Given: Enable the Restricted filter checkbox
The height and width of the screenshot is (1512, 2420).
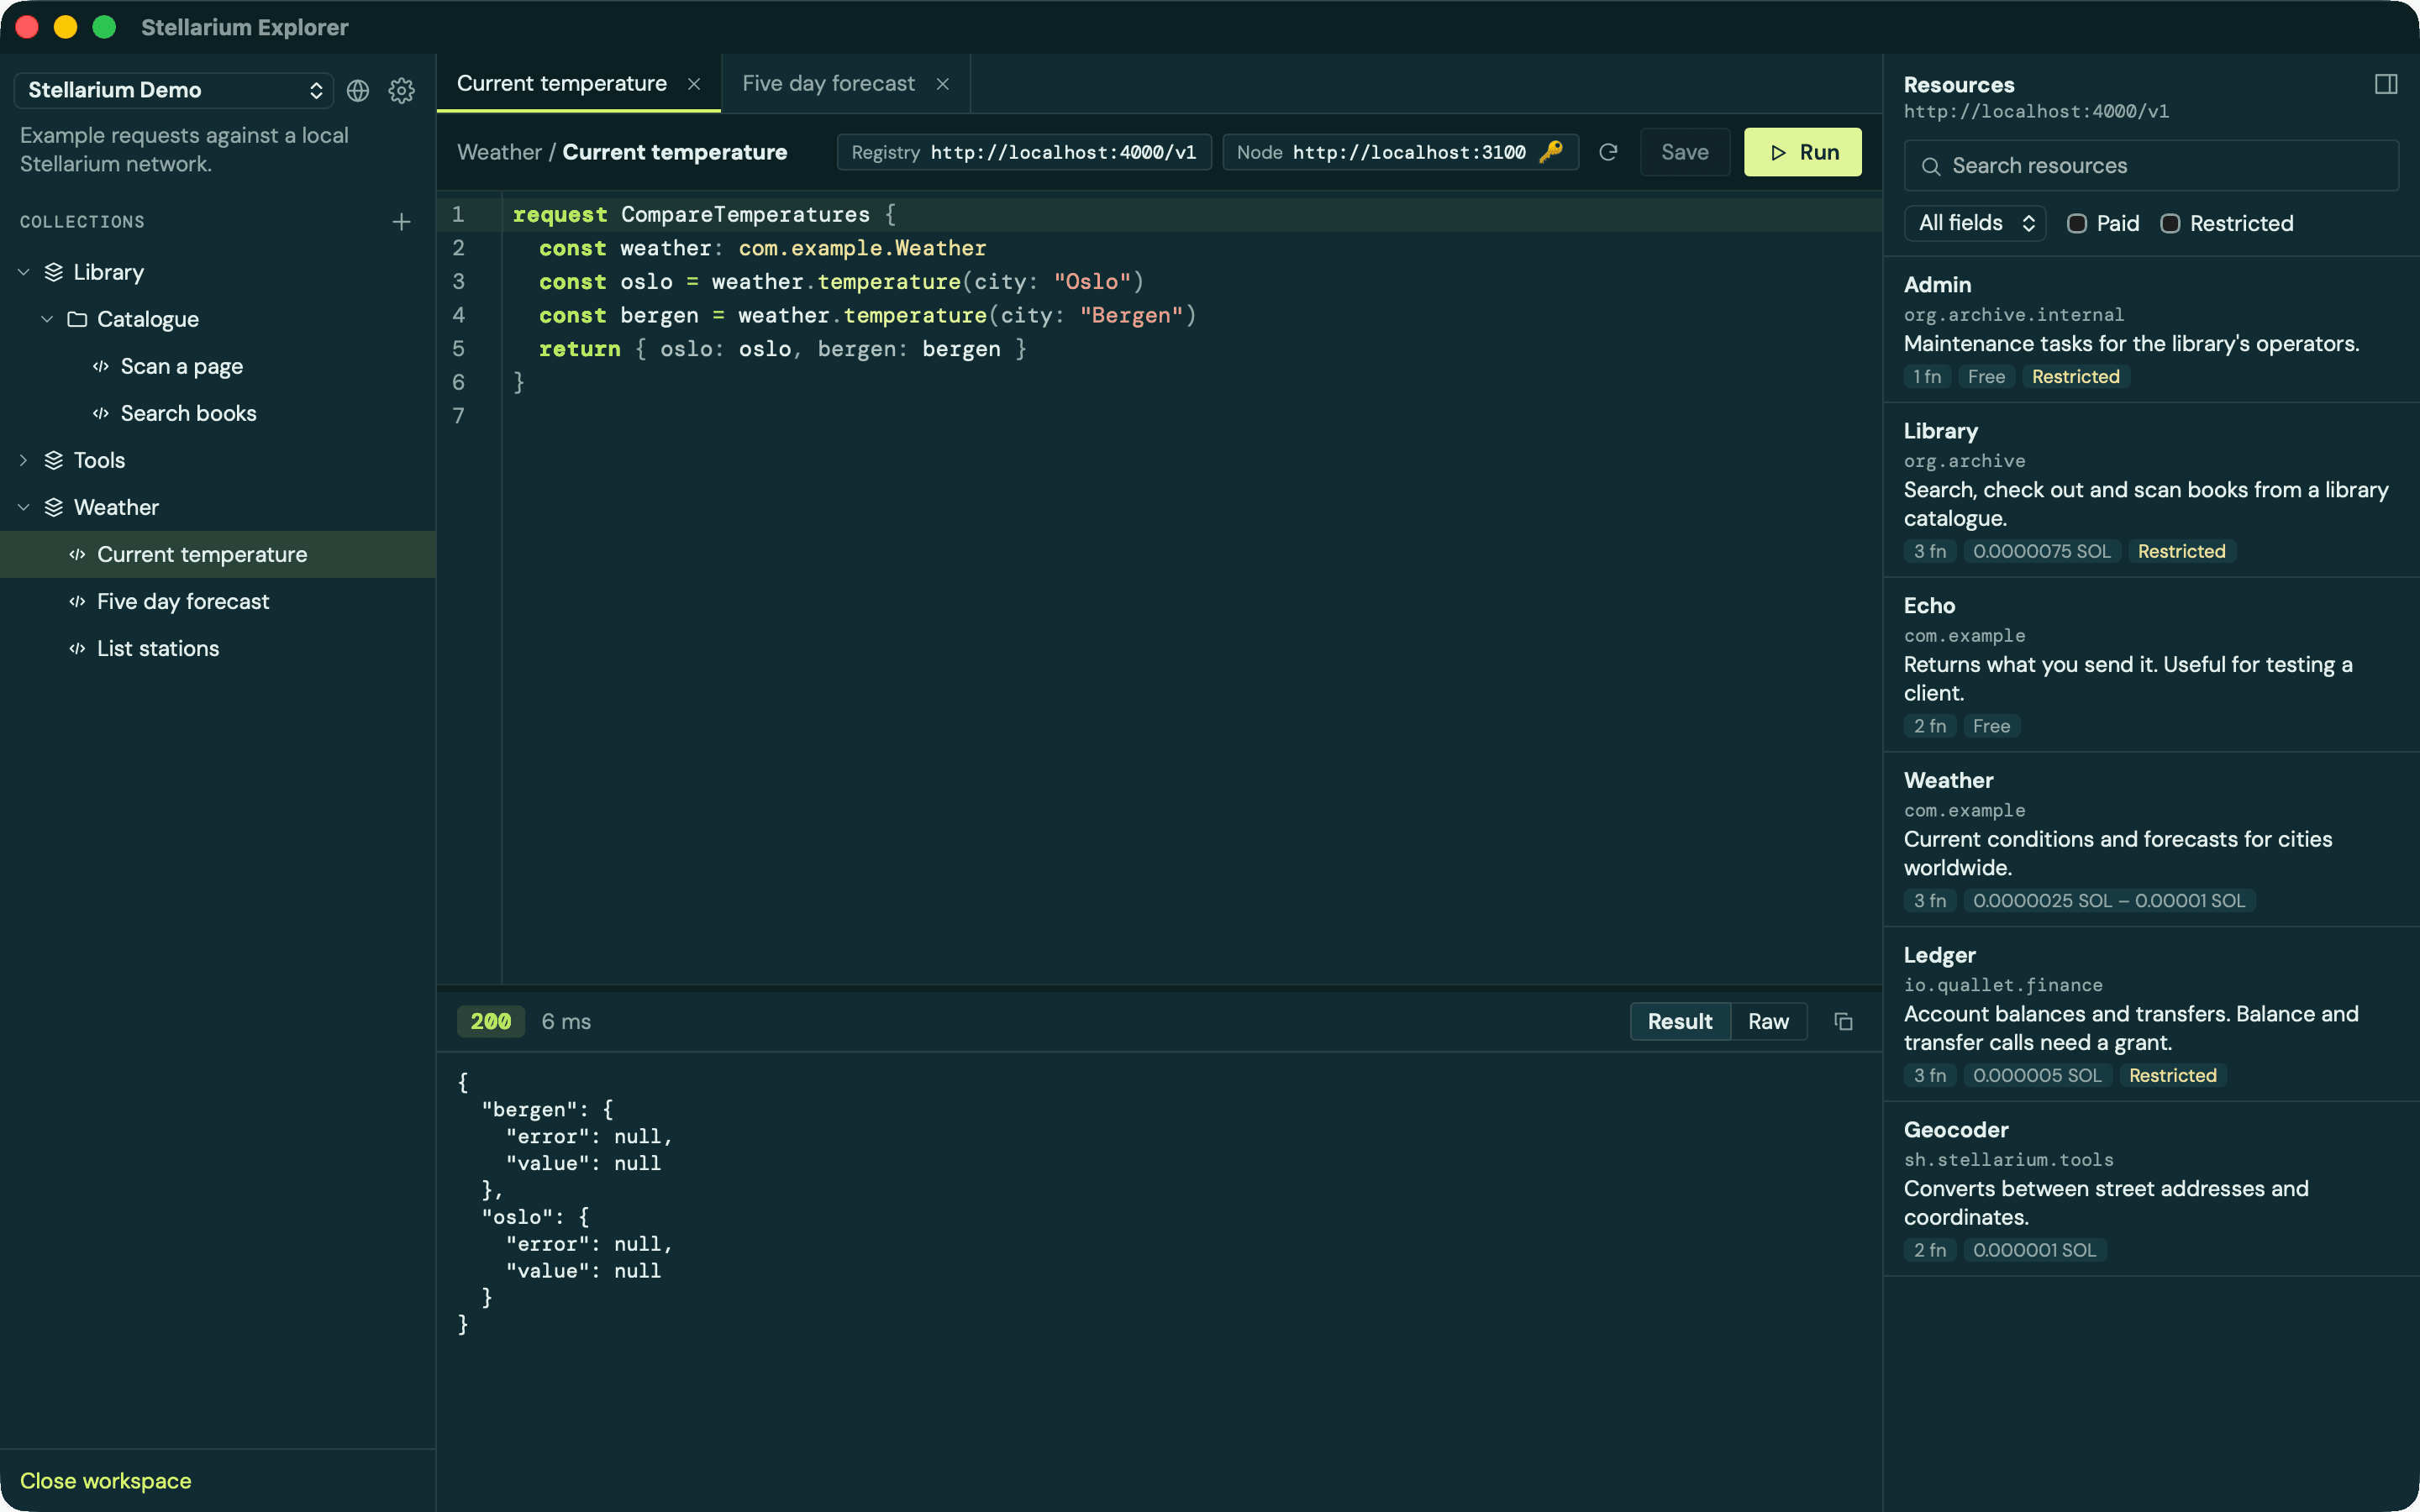Looking at the screenshot, I should [x=2170, y=223].
